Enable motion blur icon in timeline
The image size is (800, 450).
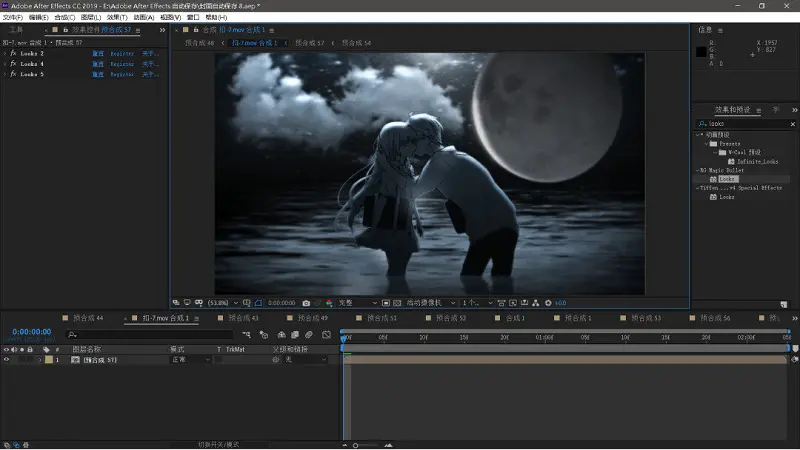click(309, 335)
